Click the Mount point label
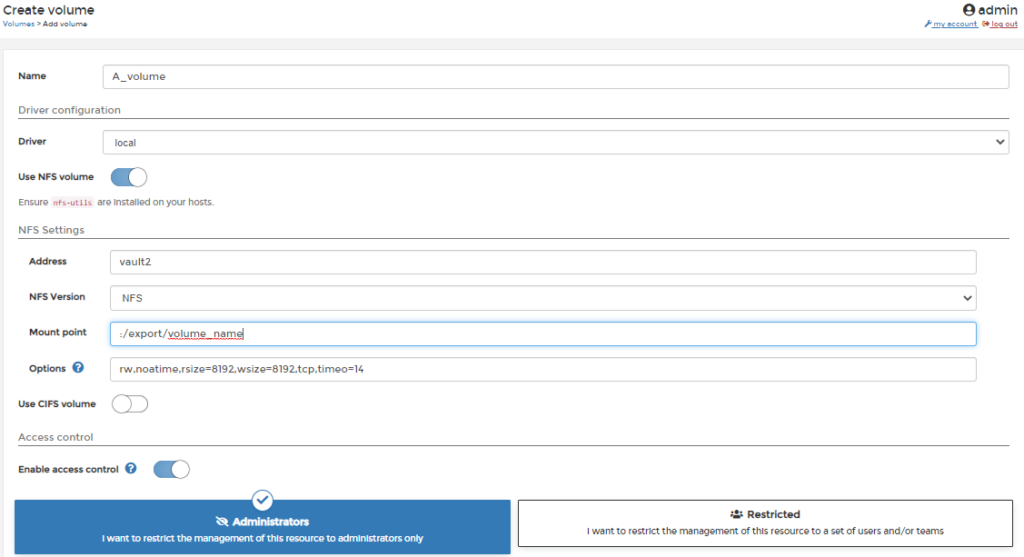Viewport: 1024px width, 557px height. click(57, 332)
